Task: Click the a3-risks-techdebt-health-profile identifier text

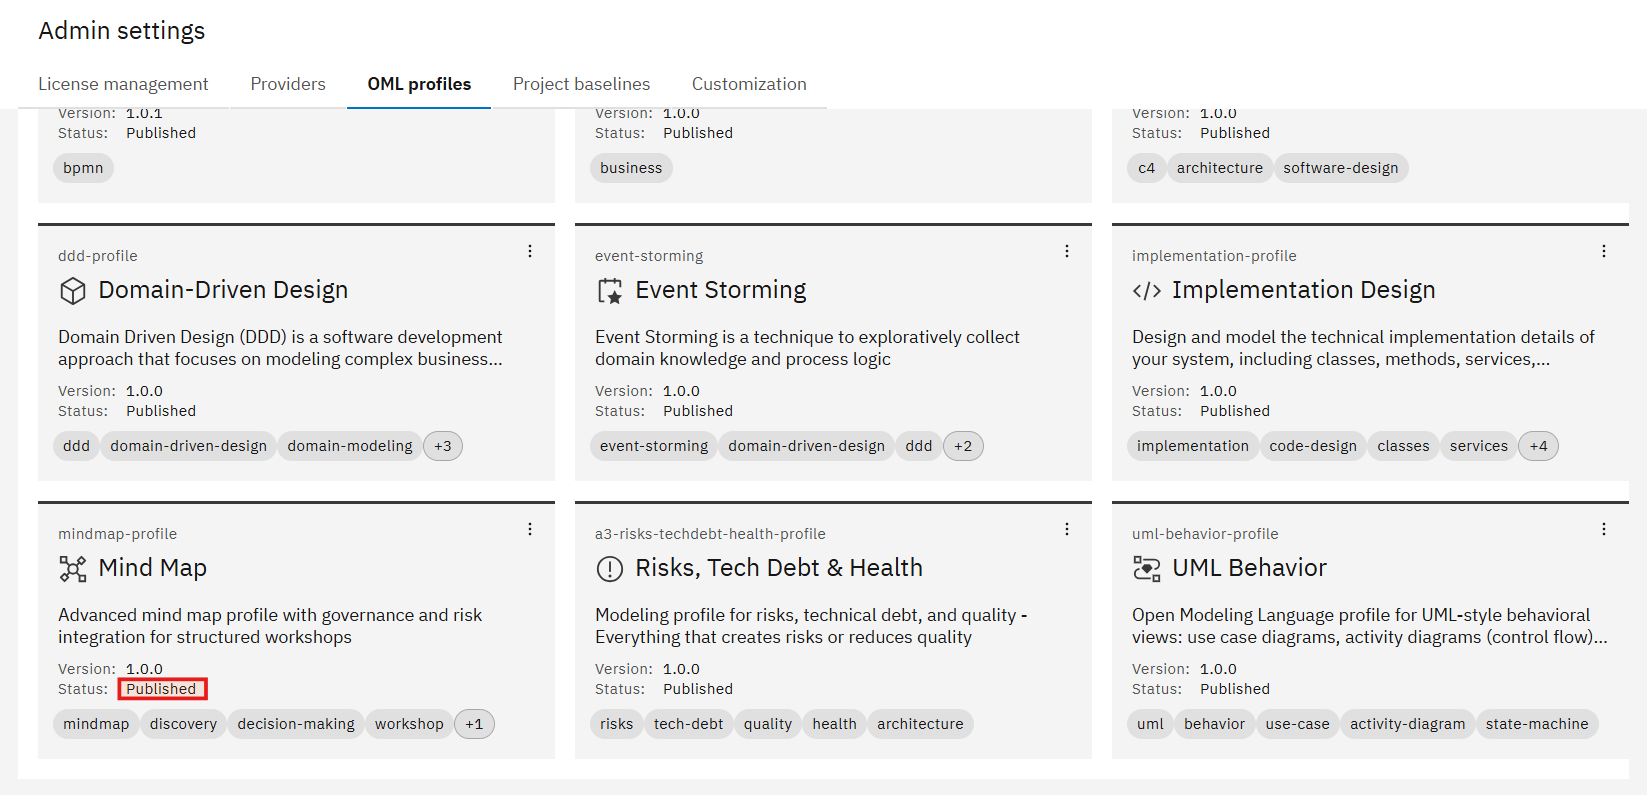Action: (x=710, y=534)
